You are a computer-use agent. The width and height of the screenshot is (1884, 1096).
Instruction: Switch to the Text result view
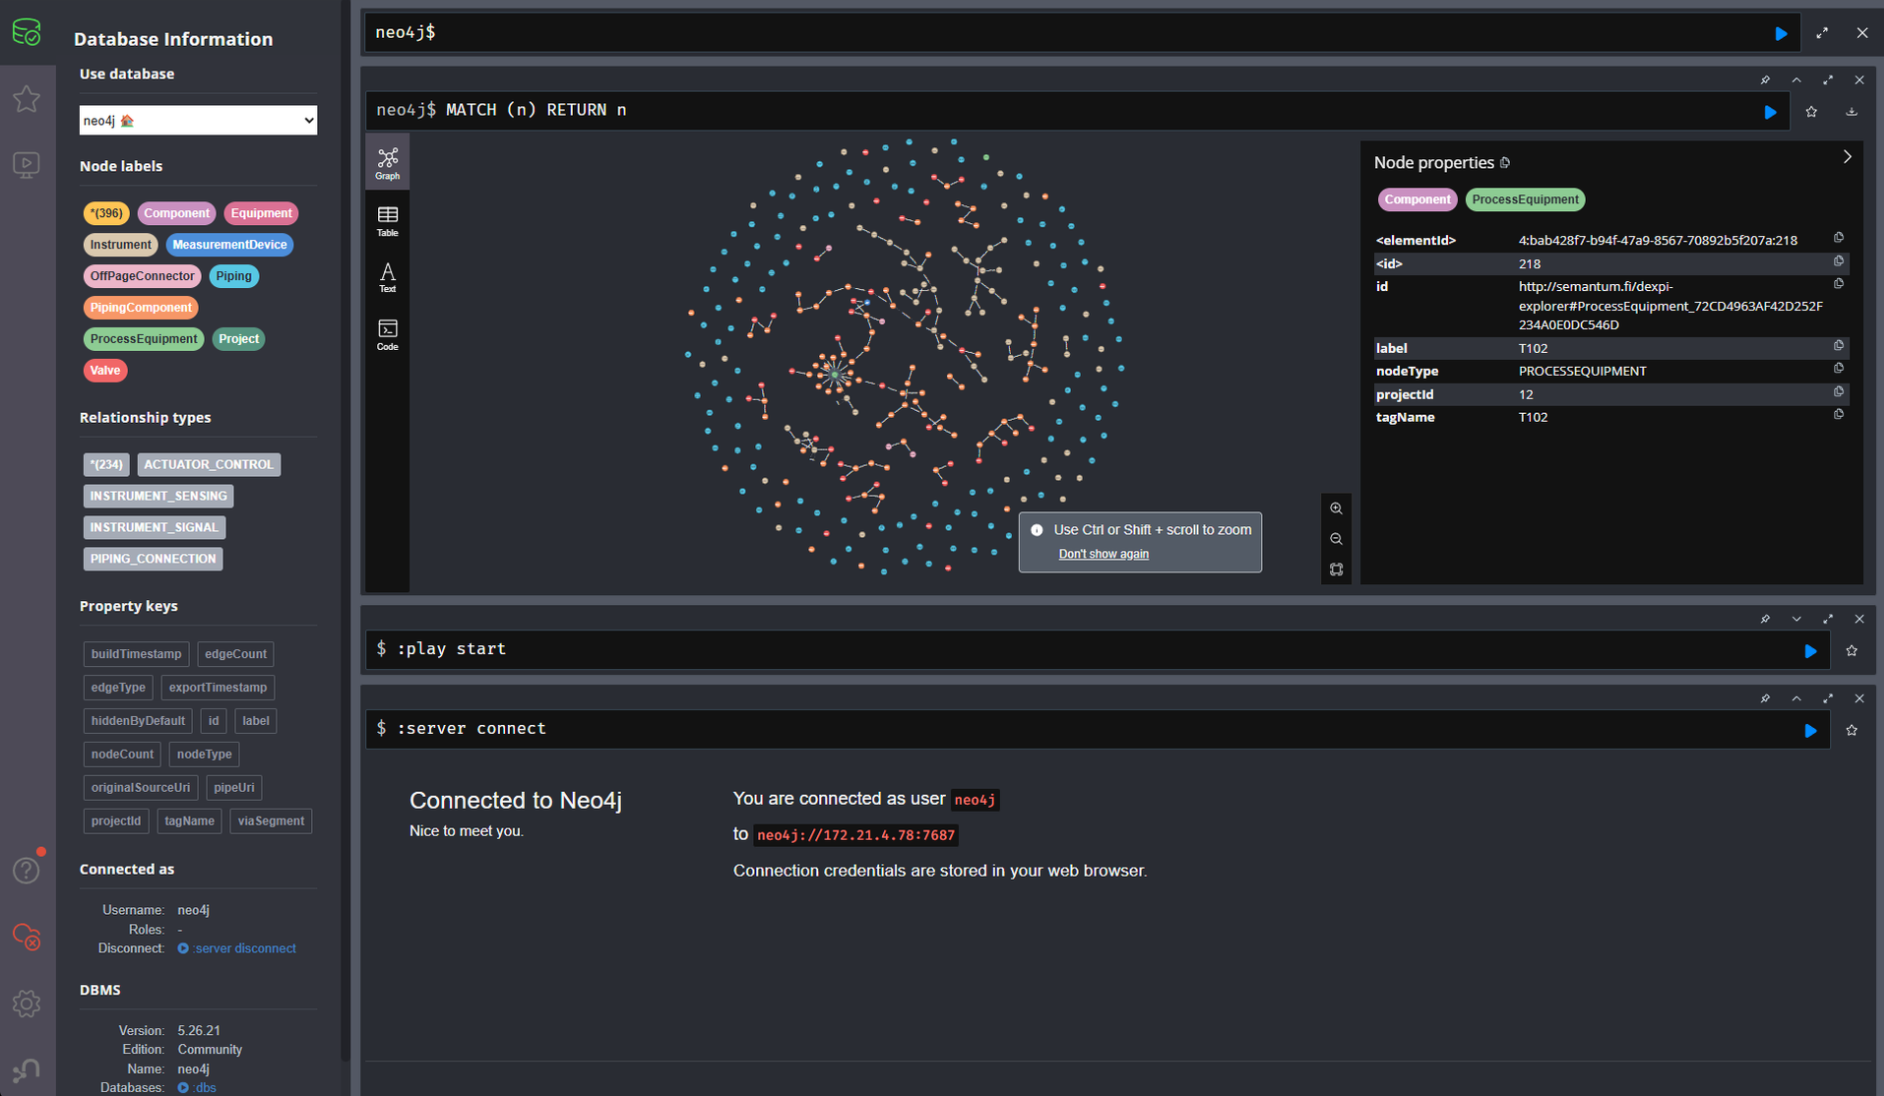coord(387,275)
